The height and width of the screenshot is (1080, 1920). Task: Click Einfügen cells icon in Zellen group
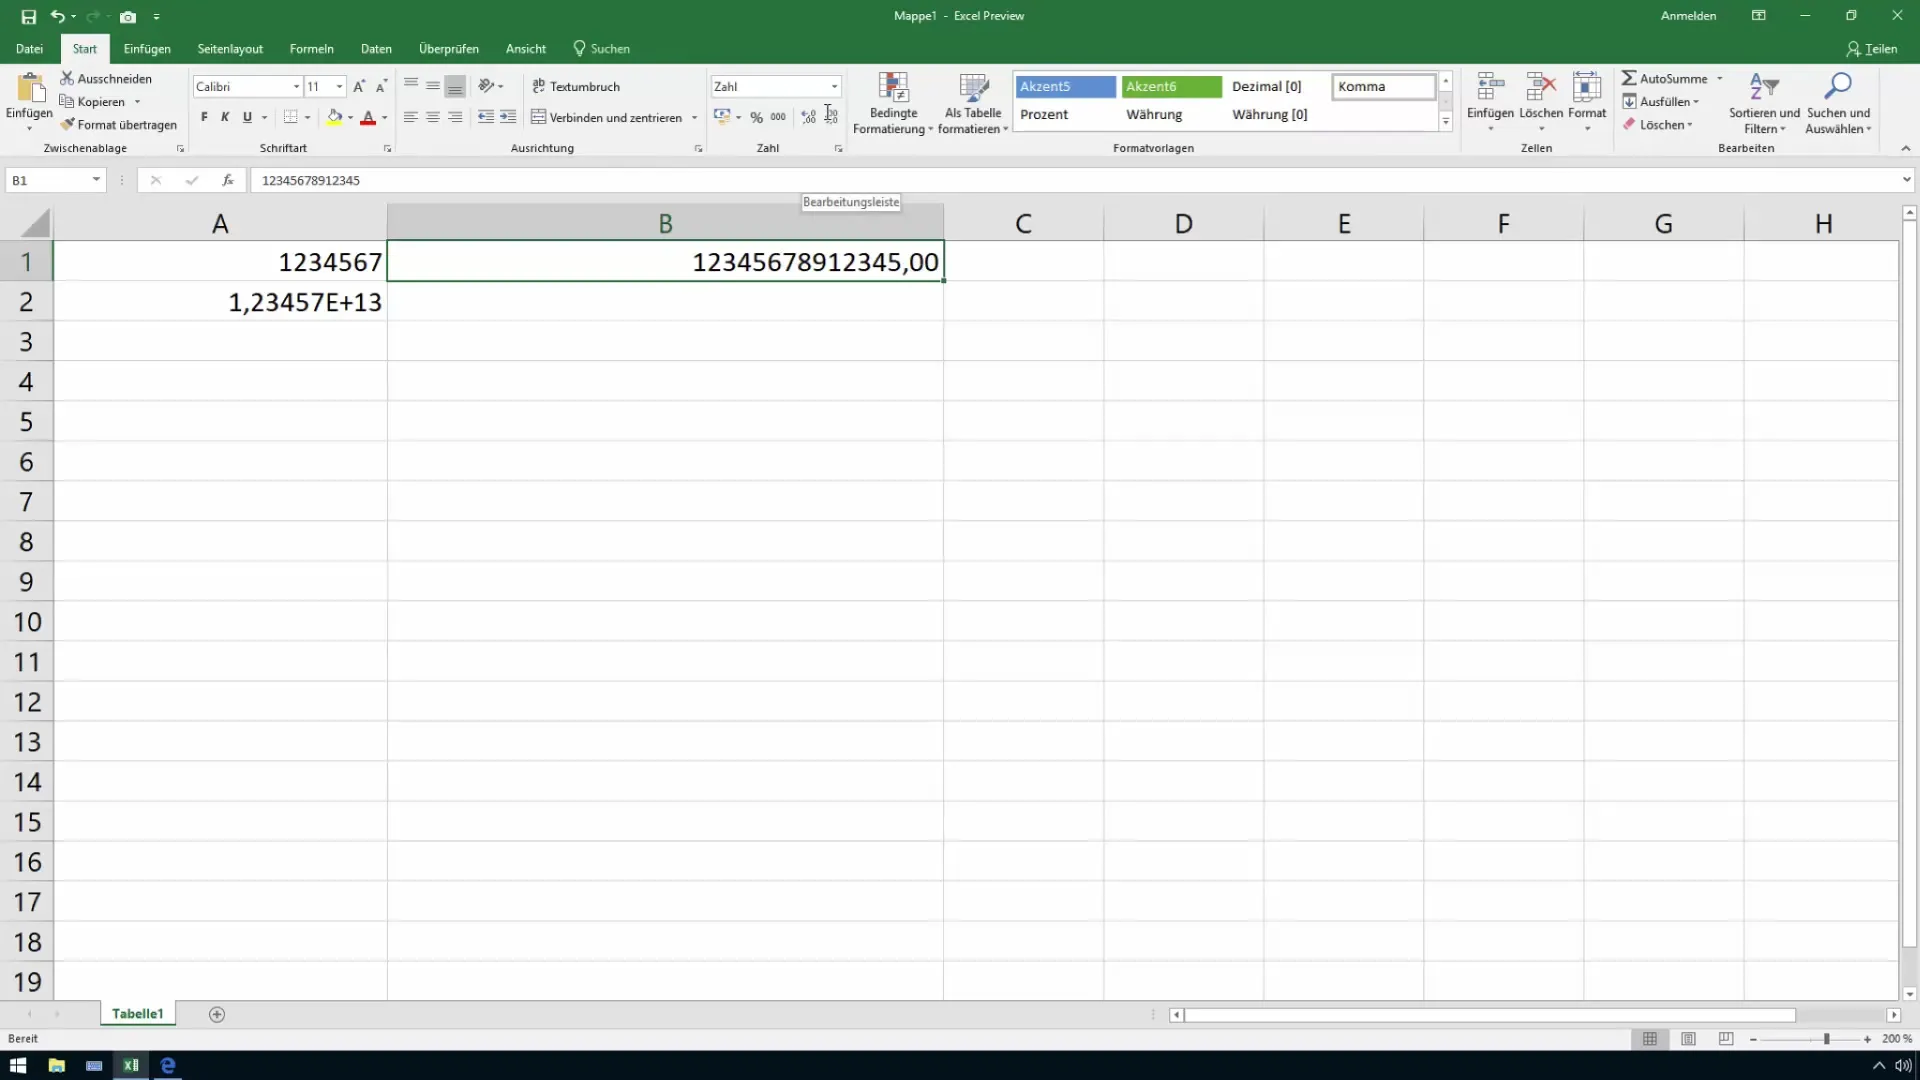[1490, 87]
